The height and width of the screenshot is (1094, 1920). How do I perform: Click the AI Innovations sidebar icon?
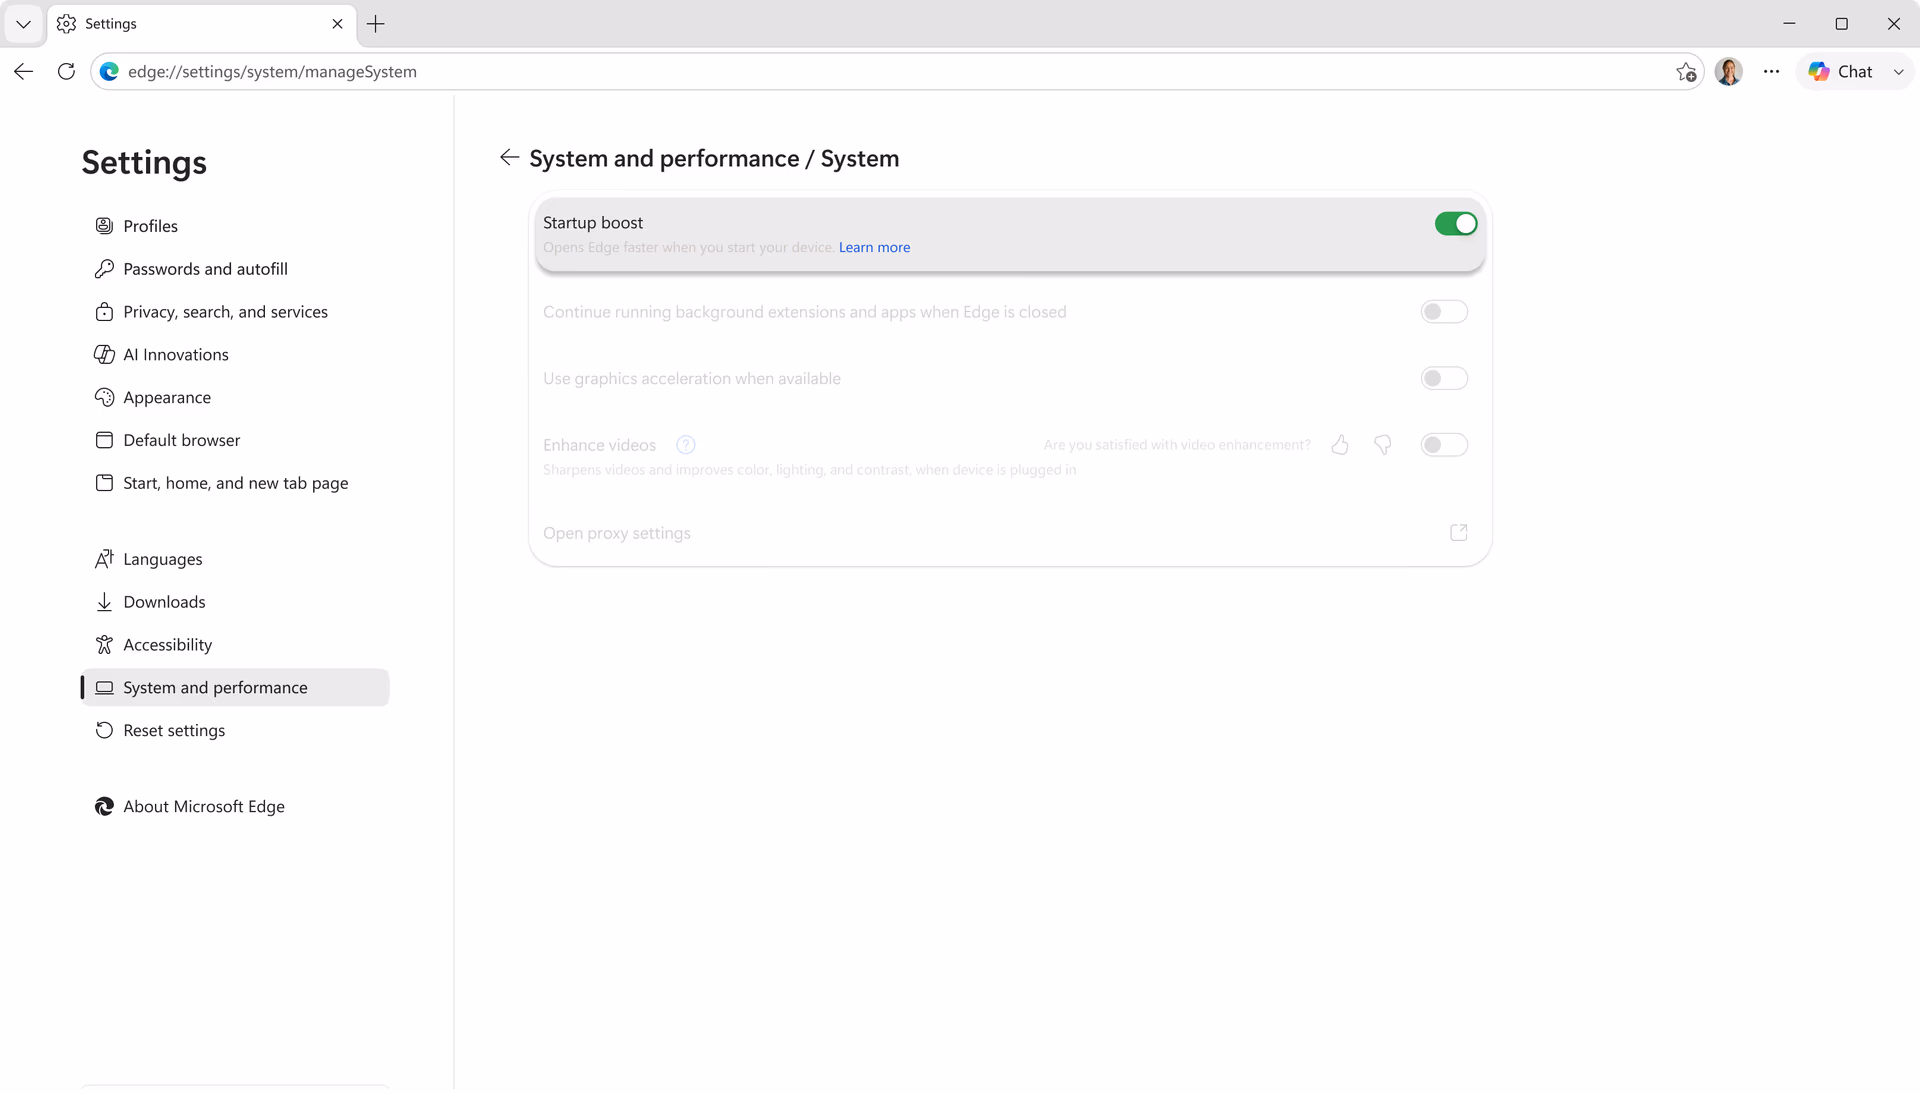[104, 355]
